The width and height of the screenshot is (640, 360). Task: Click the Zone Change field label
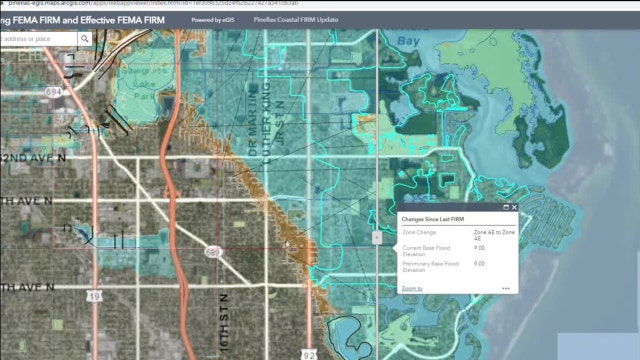419,232
